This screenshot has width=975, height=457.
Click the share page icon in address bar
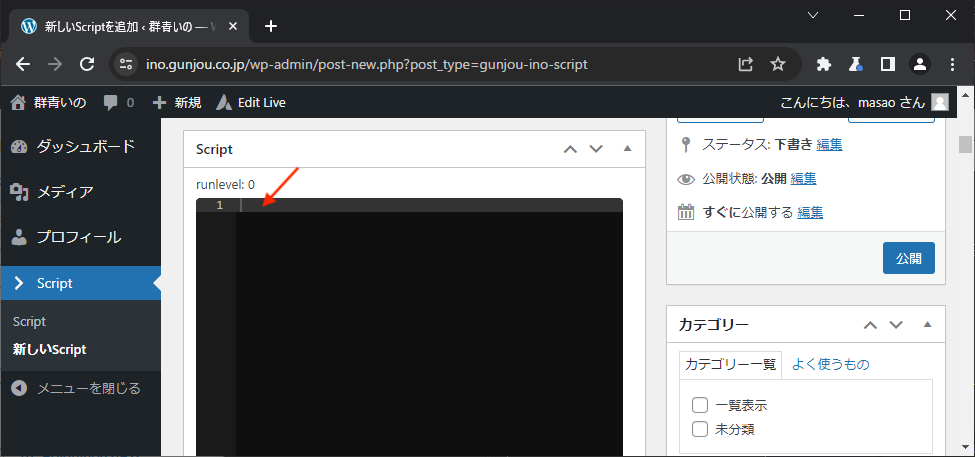[x=746, y=64]
